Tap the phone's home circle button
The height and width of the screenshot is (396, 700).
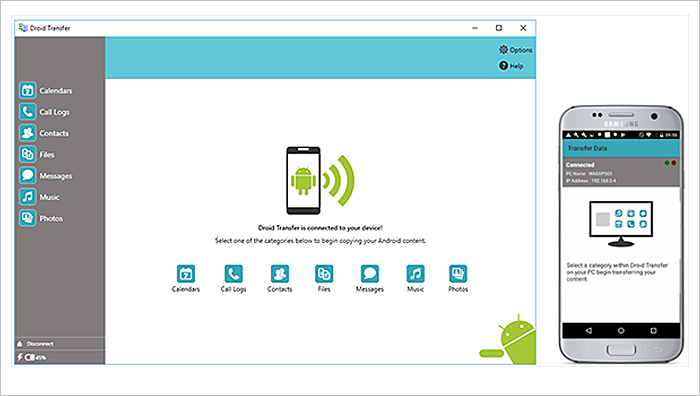(x=621, y=331)
